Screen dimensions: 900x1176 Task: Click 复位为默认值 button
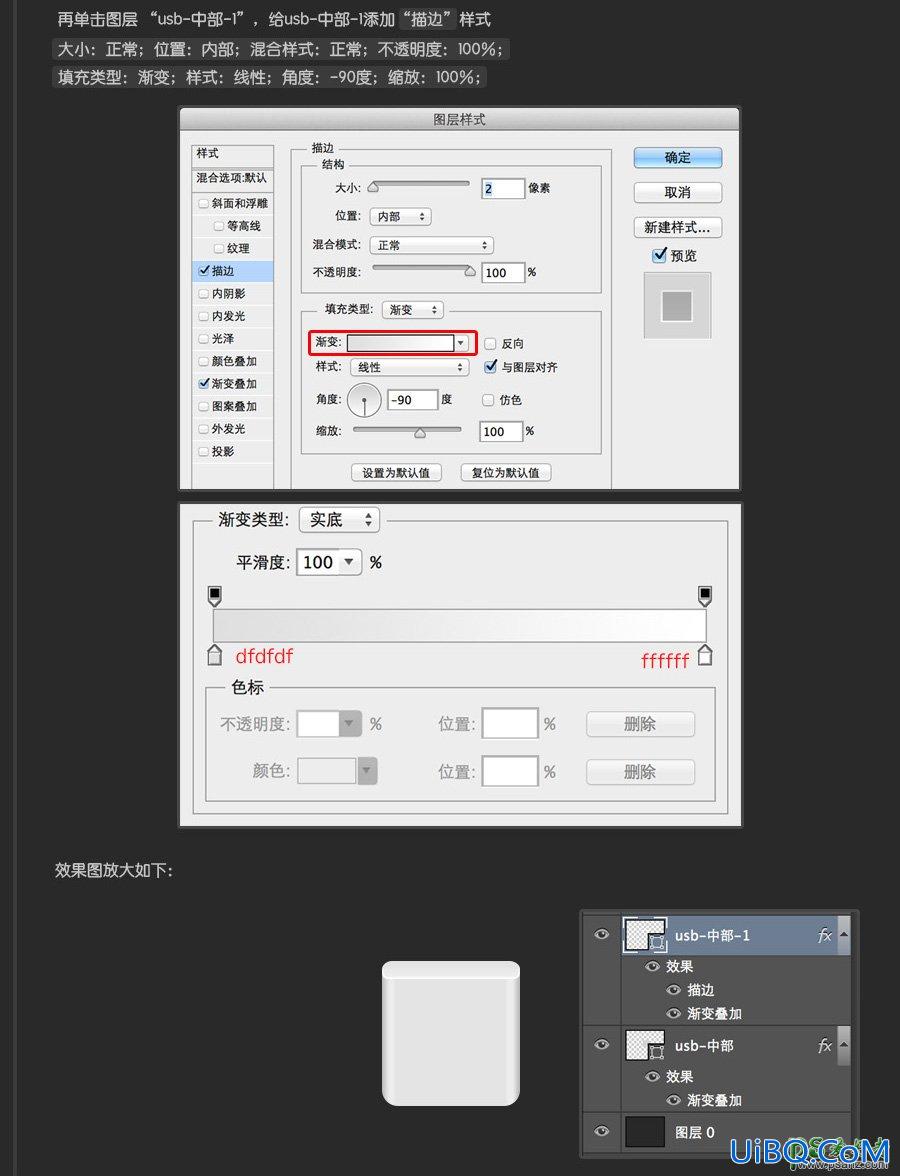[506, 472]
